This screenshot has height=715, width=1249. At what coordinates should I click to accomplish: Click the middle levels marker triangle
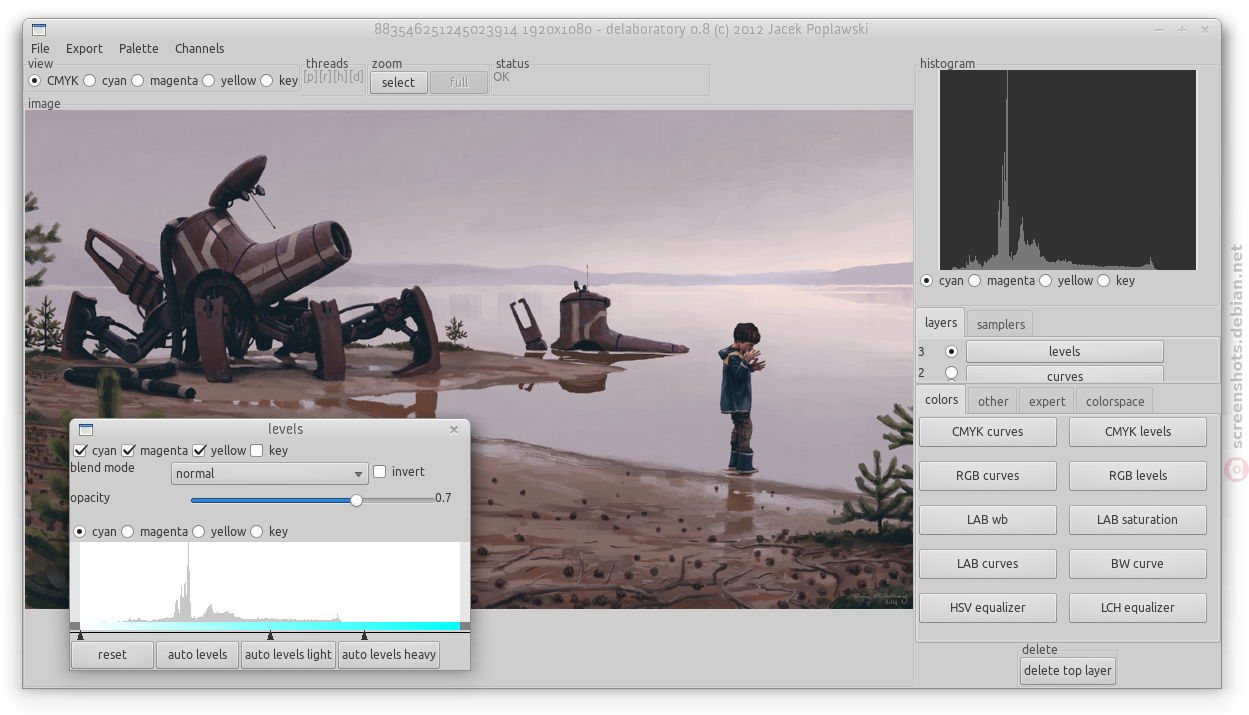click(270, 635)
